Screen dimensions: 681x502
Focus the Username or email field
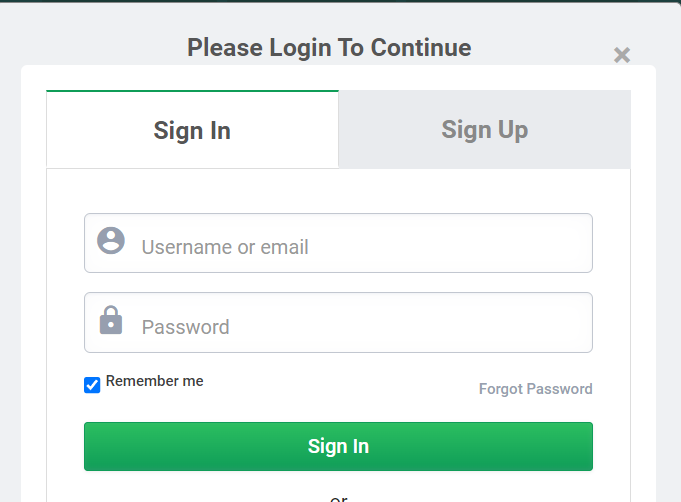pyautogui.click(x=360, y=247)
